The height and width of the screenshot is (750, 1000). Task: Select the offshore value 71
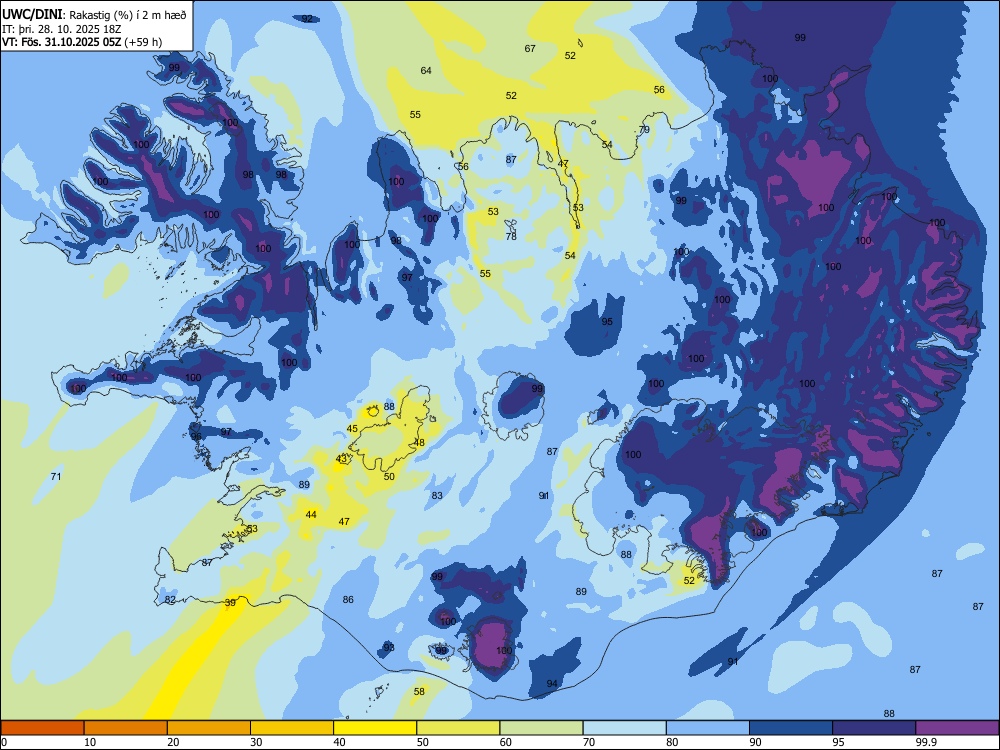[x=56, y=476]
